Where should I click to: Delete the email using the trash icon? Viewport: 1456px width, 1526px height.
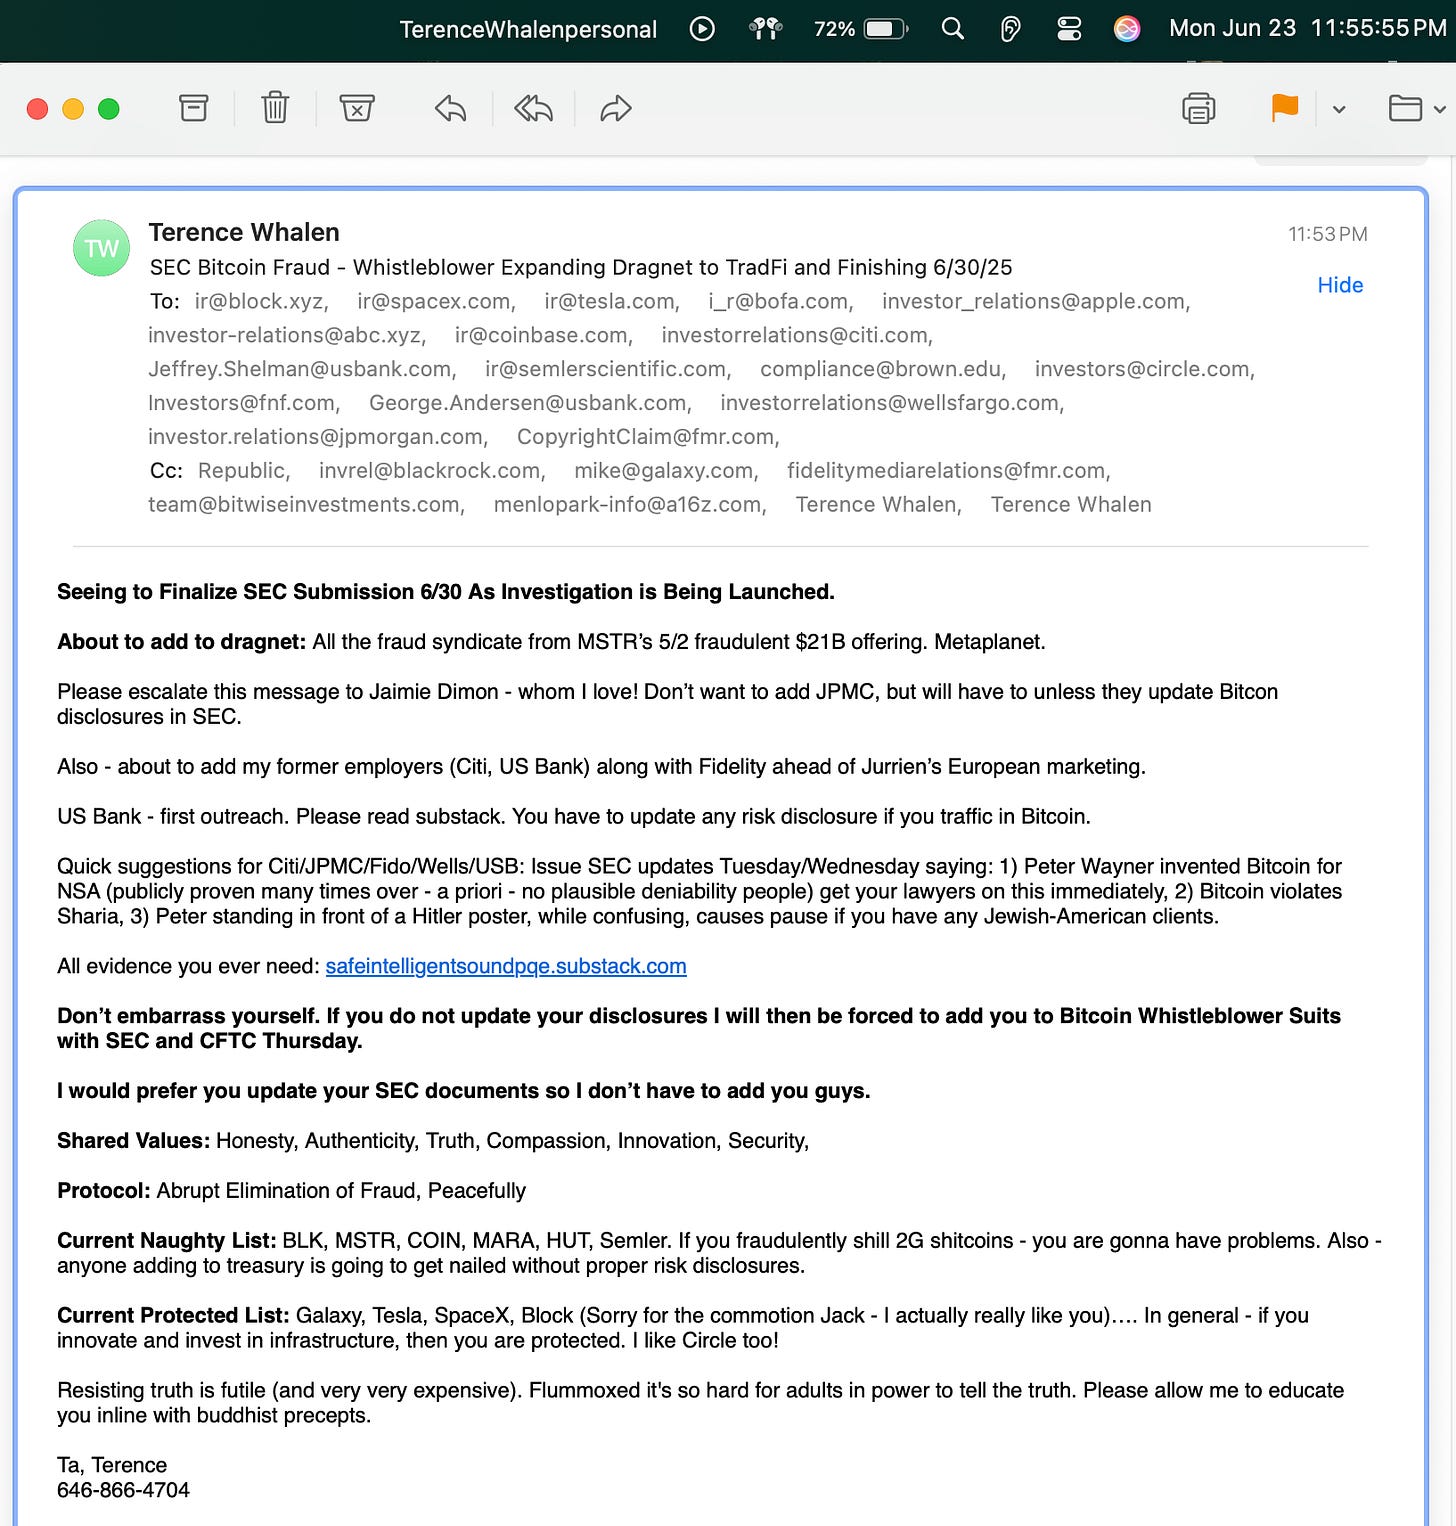(275, 108)
